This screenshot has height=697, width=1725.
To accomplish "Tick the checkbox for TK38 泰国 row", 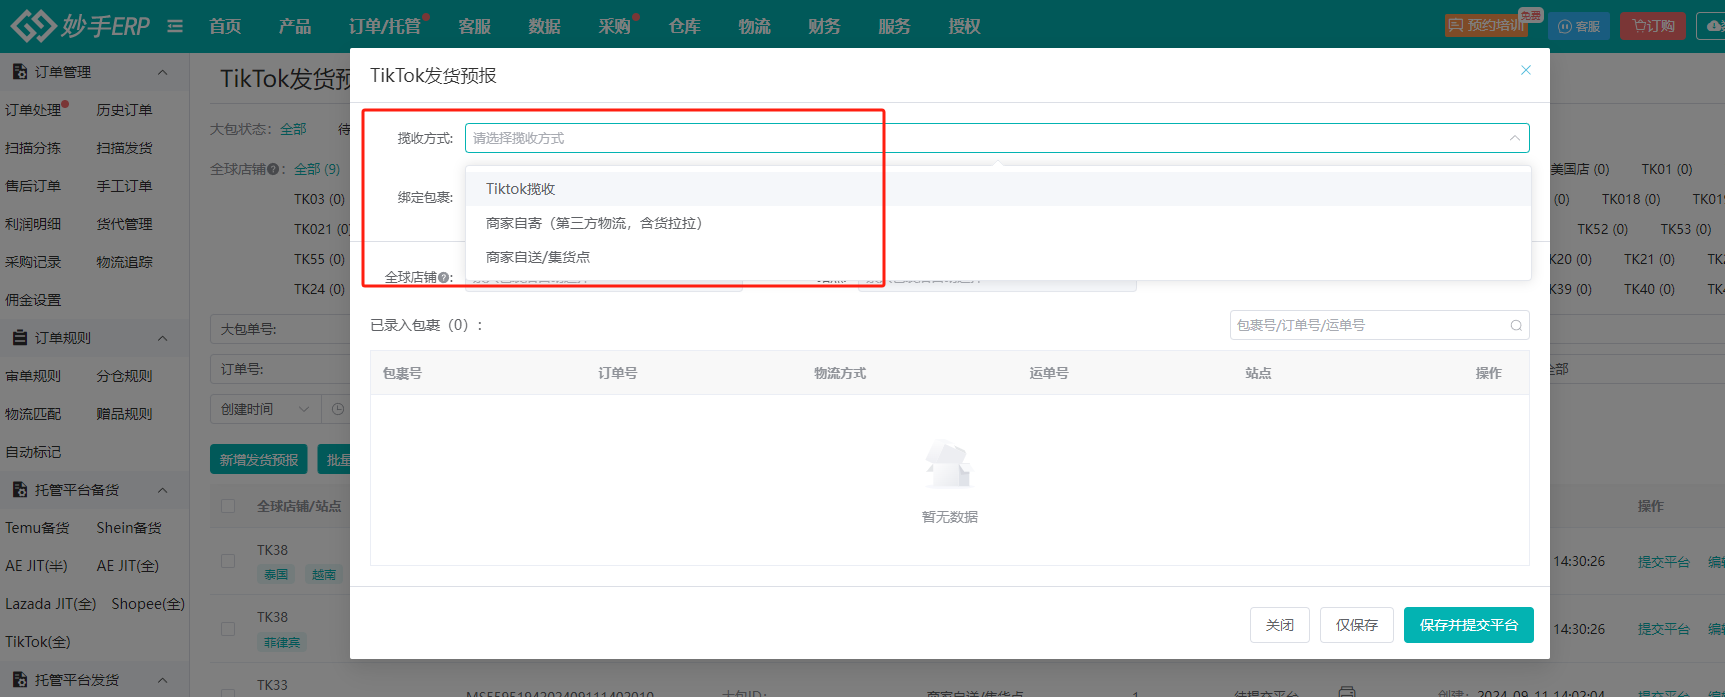I will pos(228,561).
